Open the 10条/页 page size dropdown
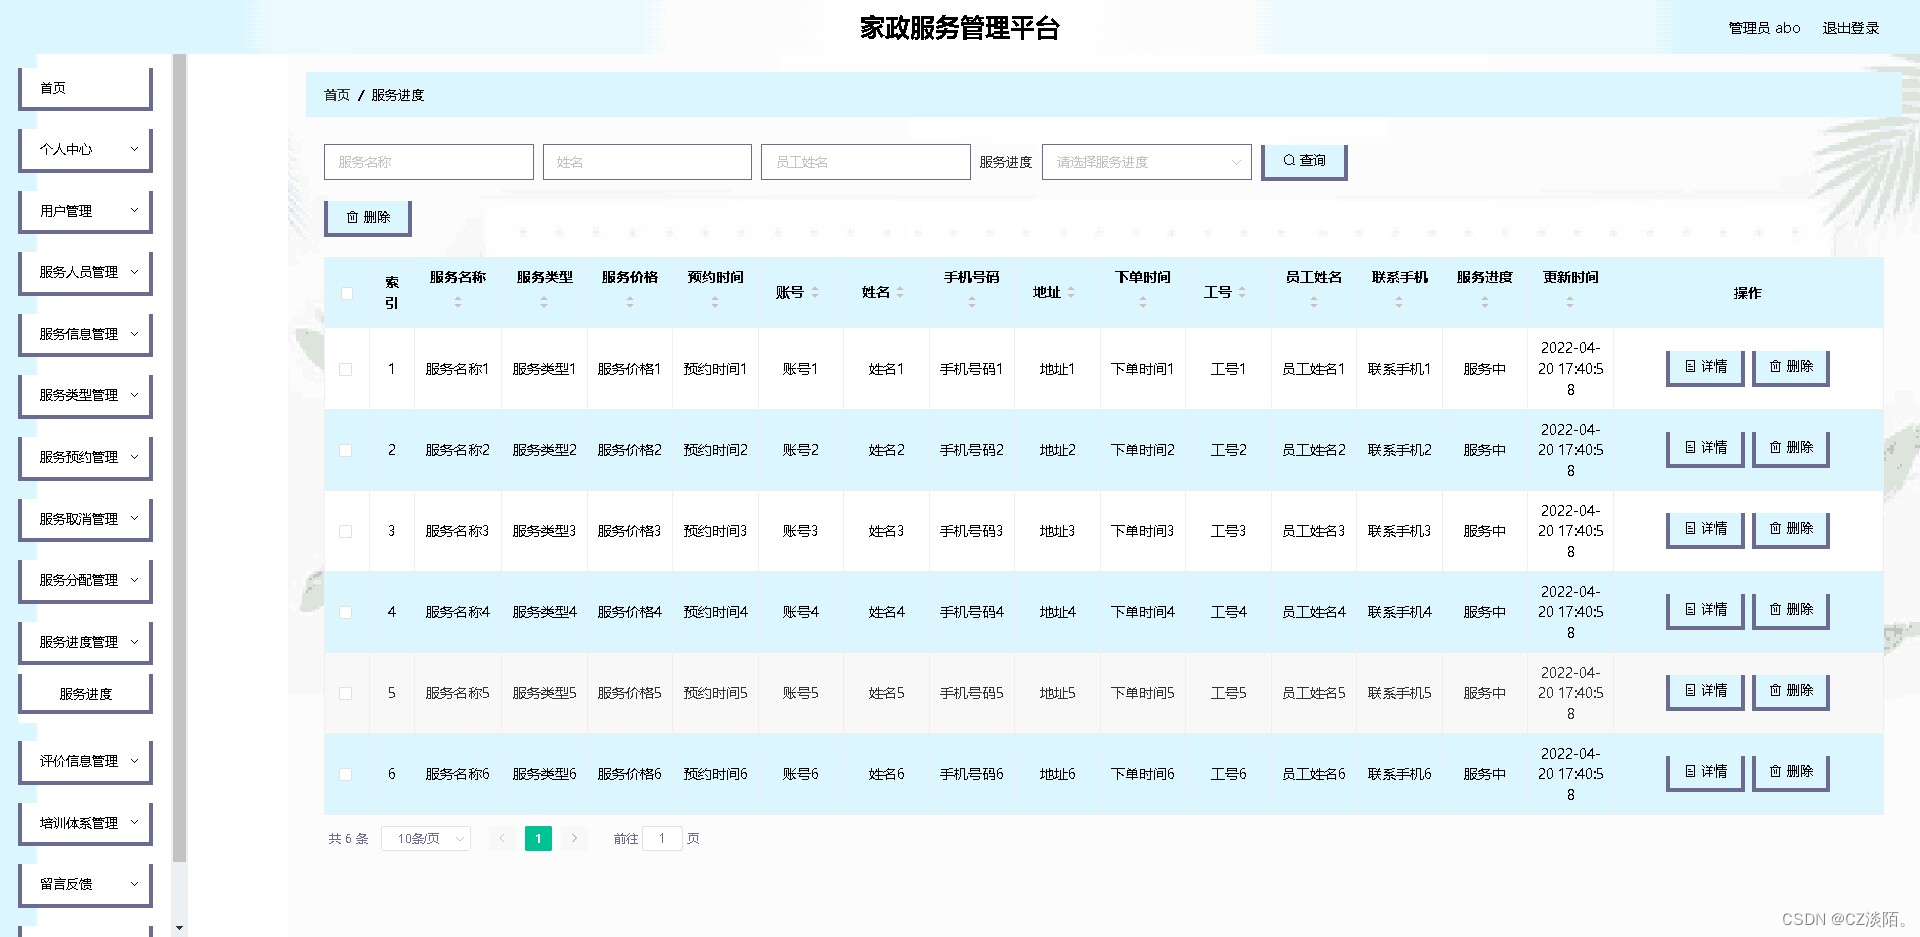This screenshot has height=937, width=1920. coord(426,838)
